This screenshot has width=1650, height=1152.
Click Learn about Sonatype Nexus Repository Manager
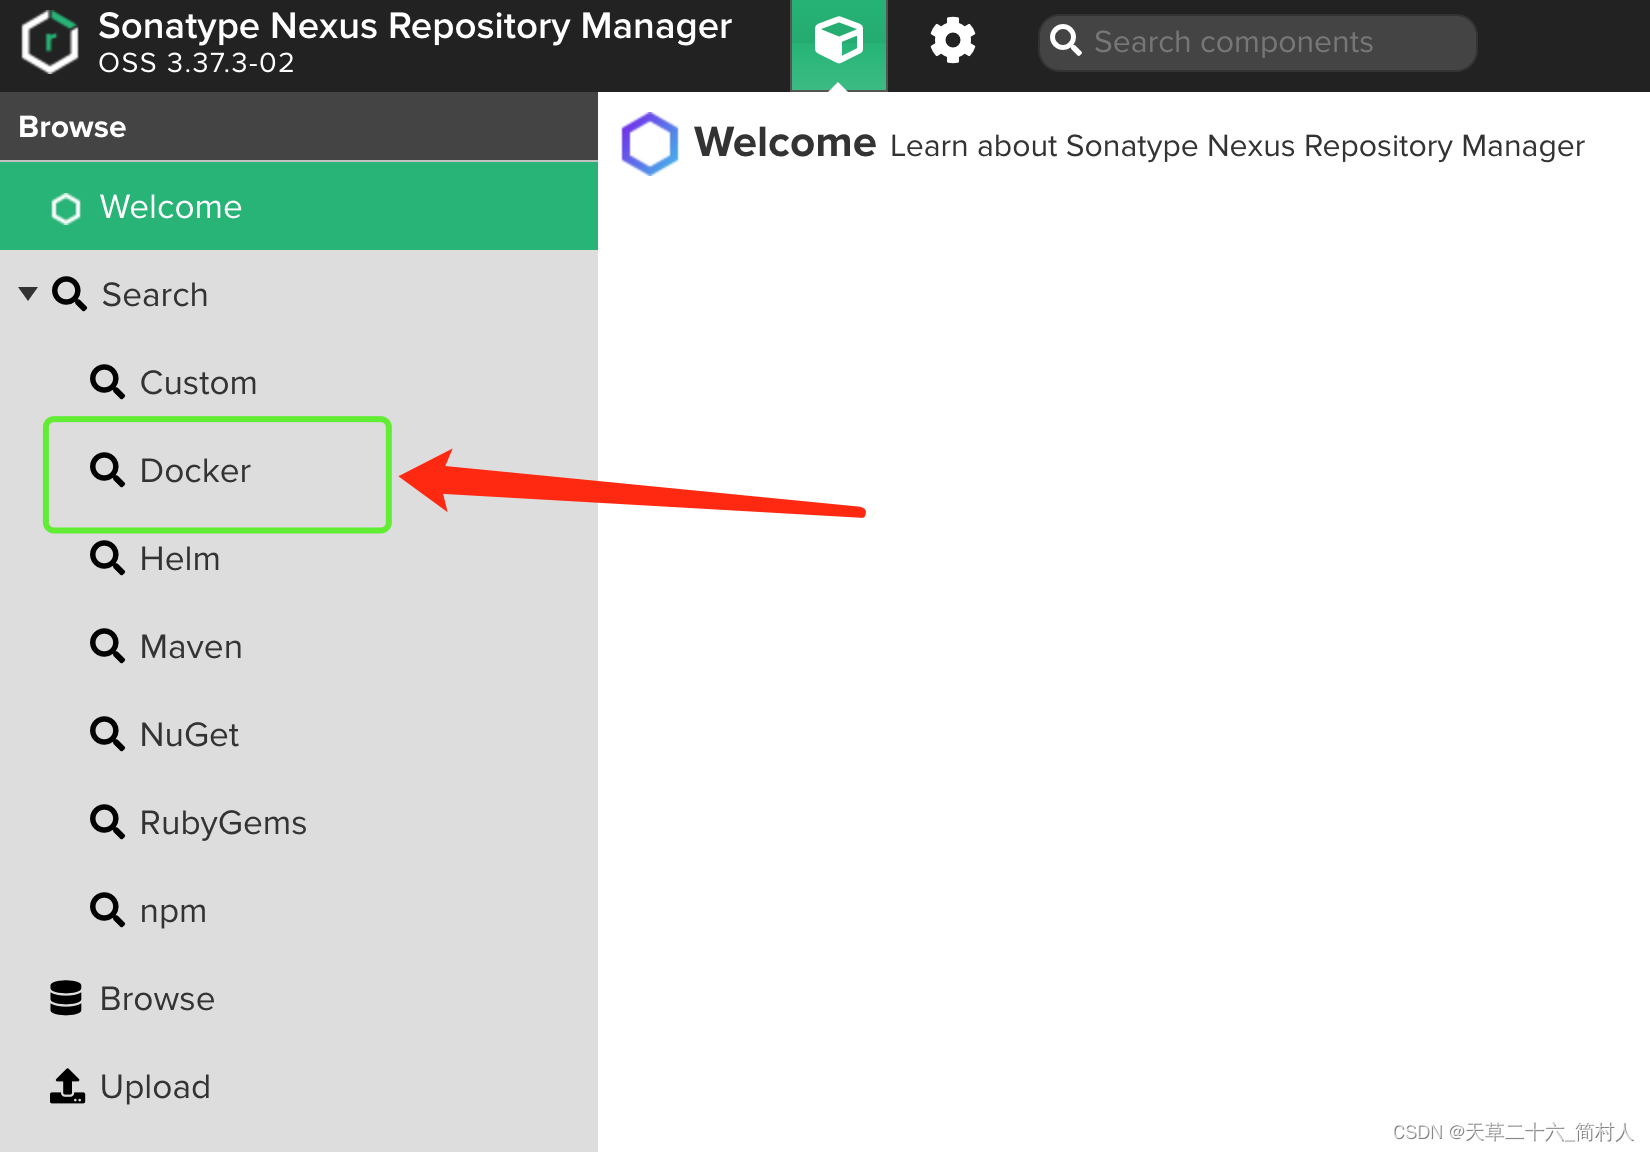pos(1237,147)
